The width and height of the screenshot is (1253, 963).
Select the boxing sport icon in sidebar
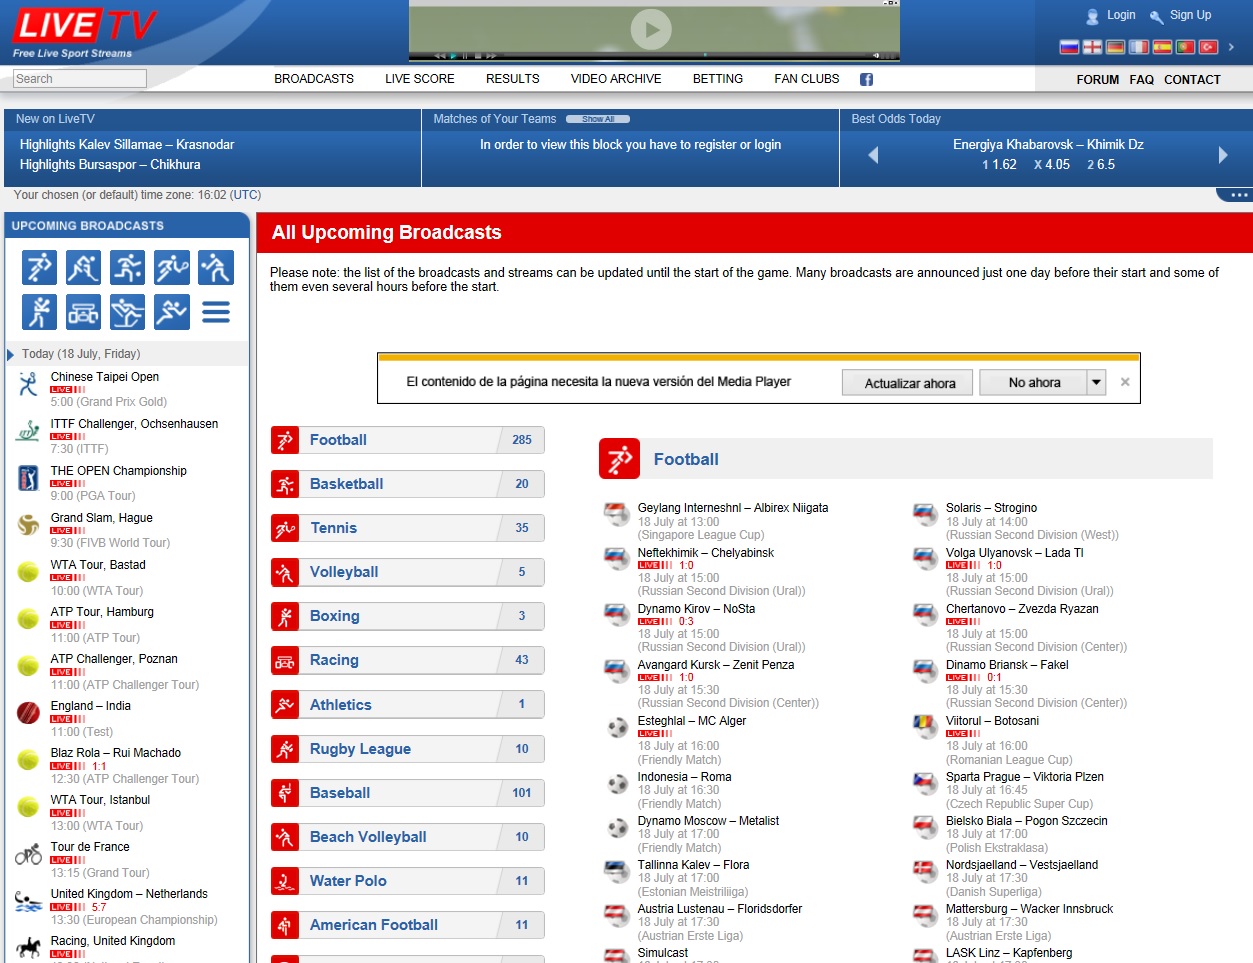(39, 312)
